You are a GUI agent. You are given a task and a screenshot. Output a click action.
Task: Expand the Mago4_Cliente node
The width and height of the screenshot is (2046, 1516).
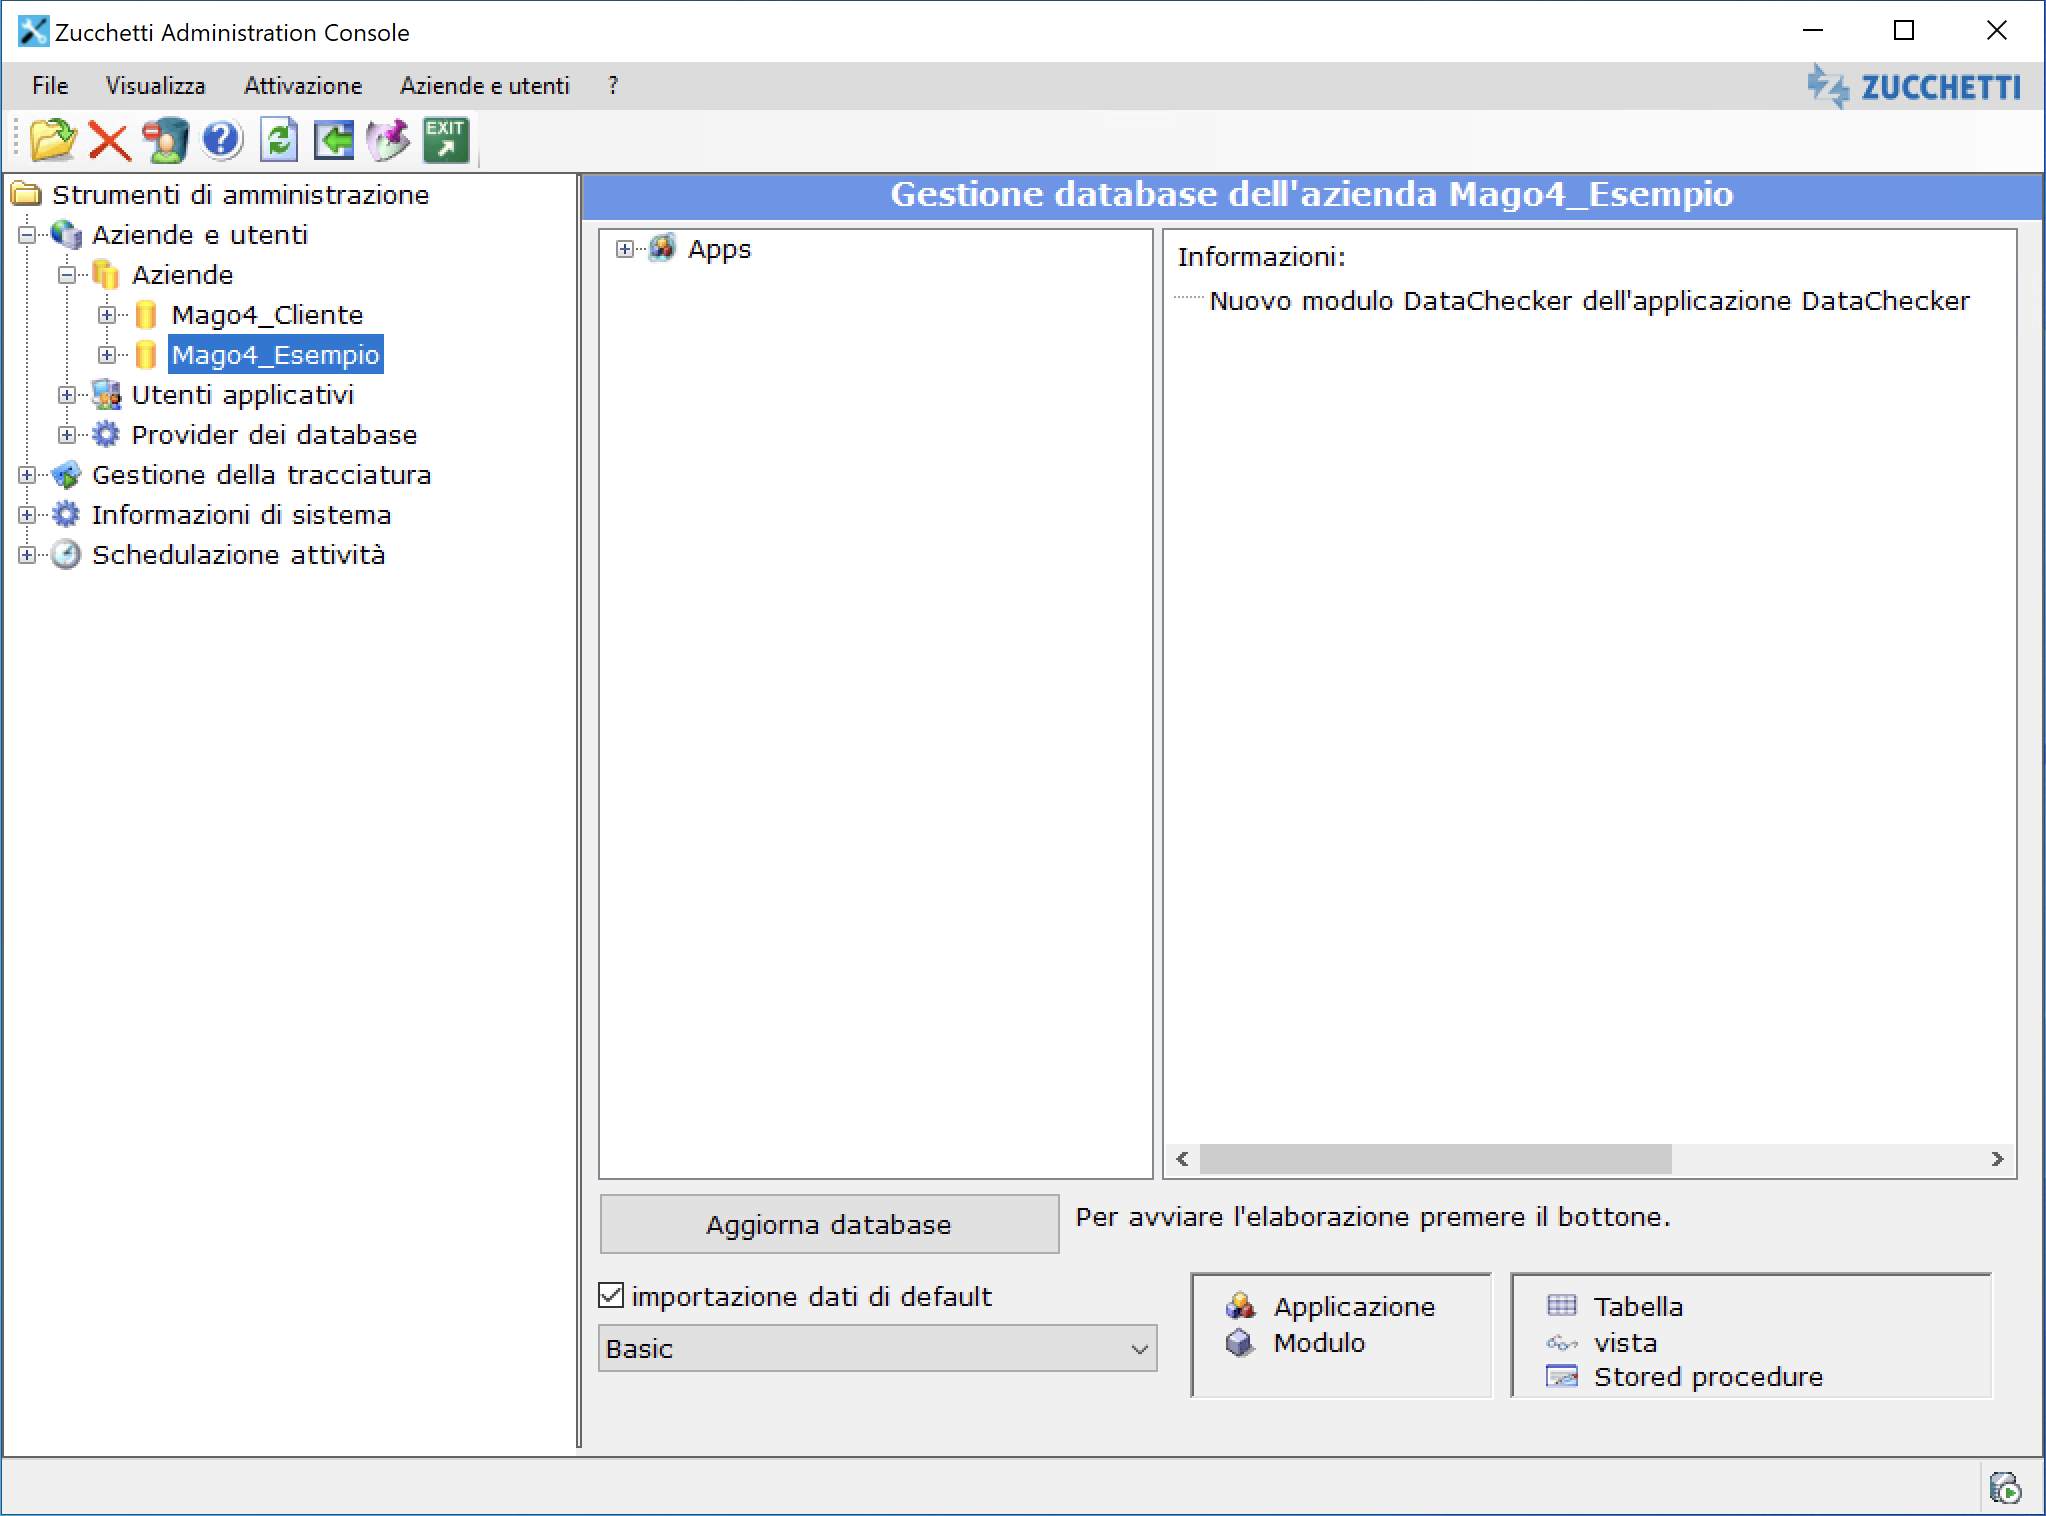[x=107, y=315]
